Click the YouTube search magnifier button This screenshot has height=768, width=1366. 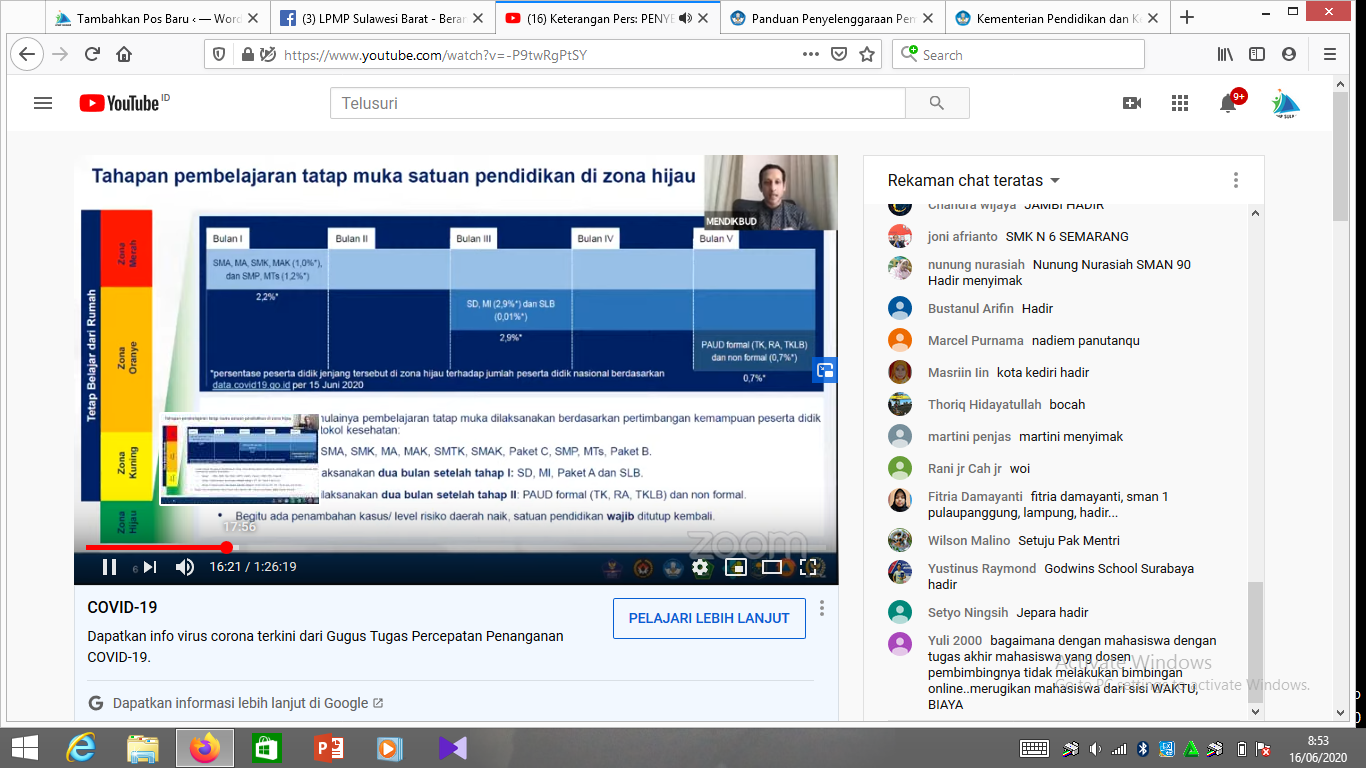(x=937, y=103)
